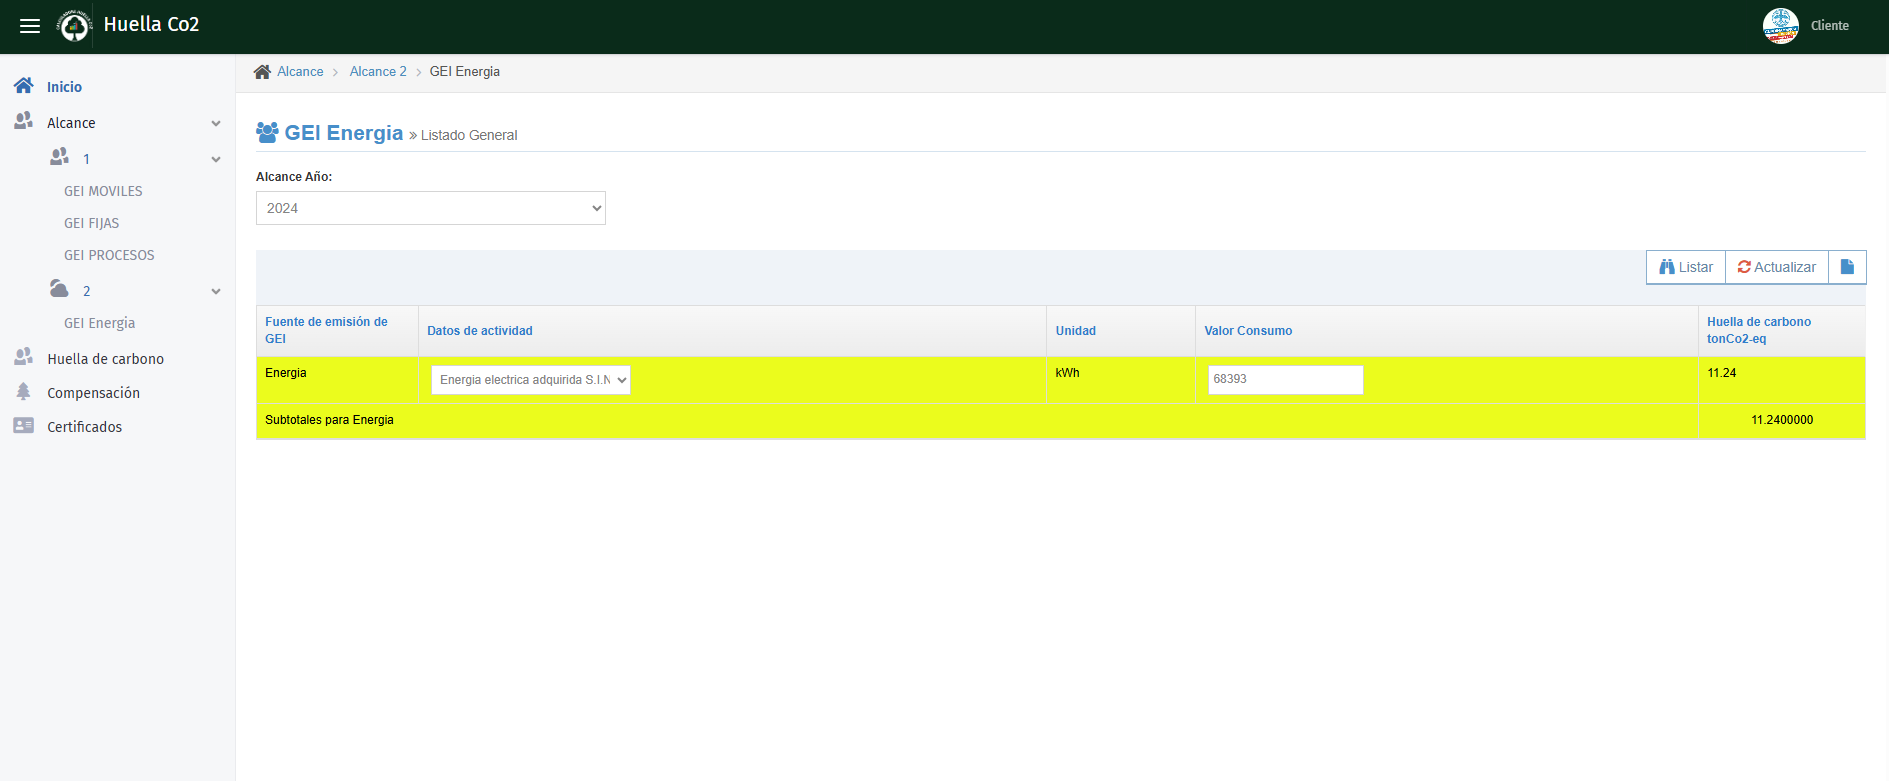Image resolution: width=1889 pixels, height=781 pixels.
Task: Click the cloud icon for scope 2
Action: [59, 290]
